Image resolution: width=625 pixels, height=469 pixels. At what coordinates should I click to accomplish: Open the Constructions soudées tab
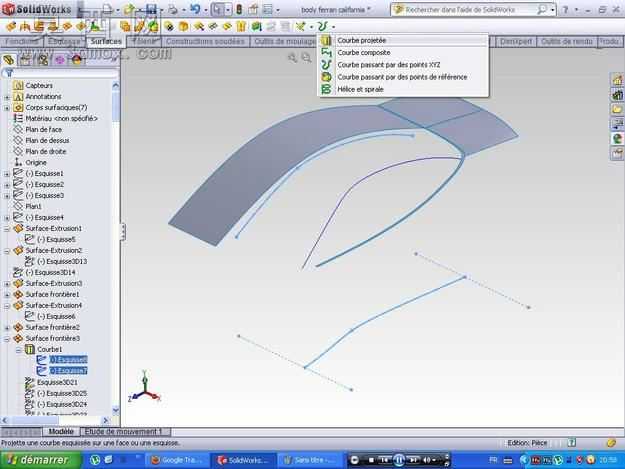coord(205,41)
